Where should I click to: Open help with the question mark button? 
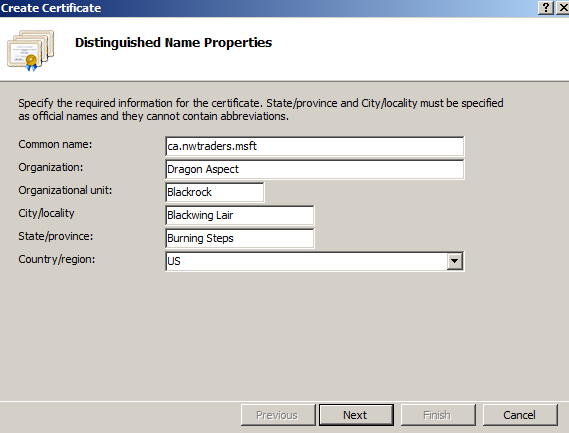coord(545,8)
